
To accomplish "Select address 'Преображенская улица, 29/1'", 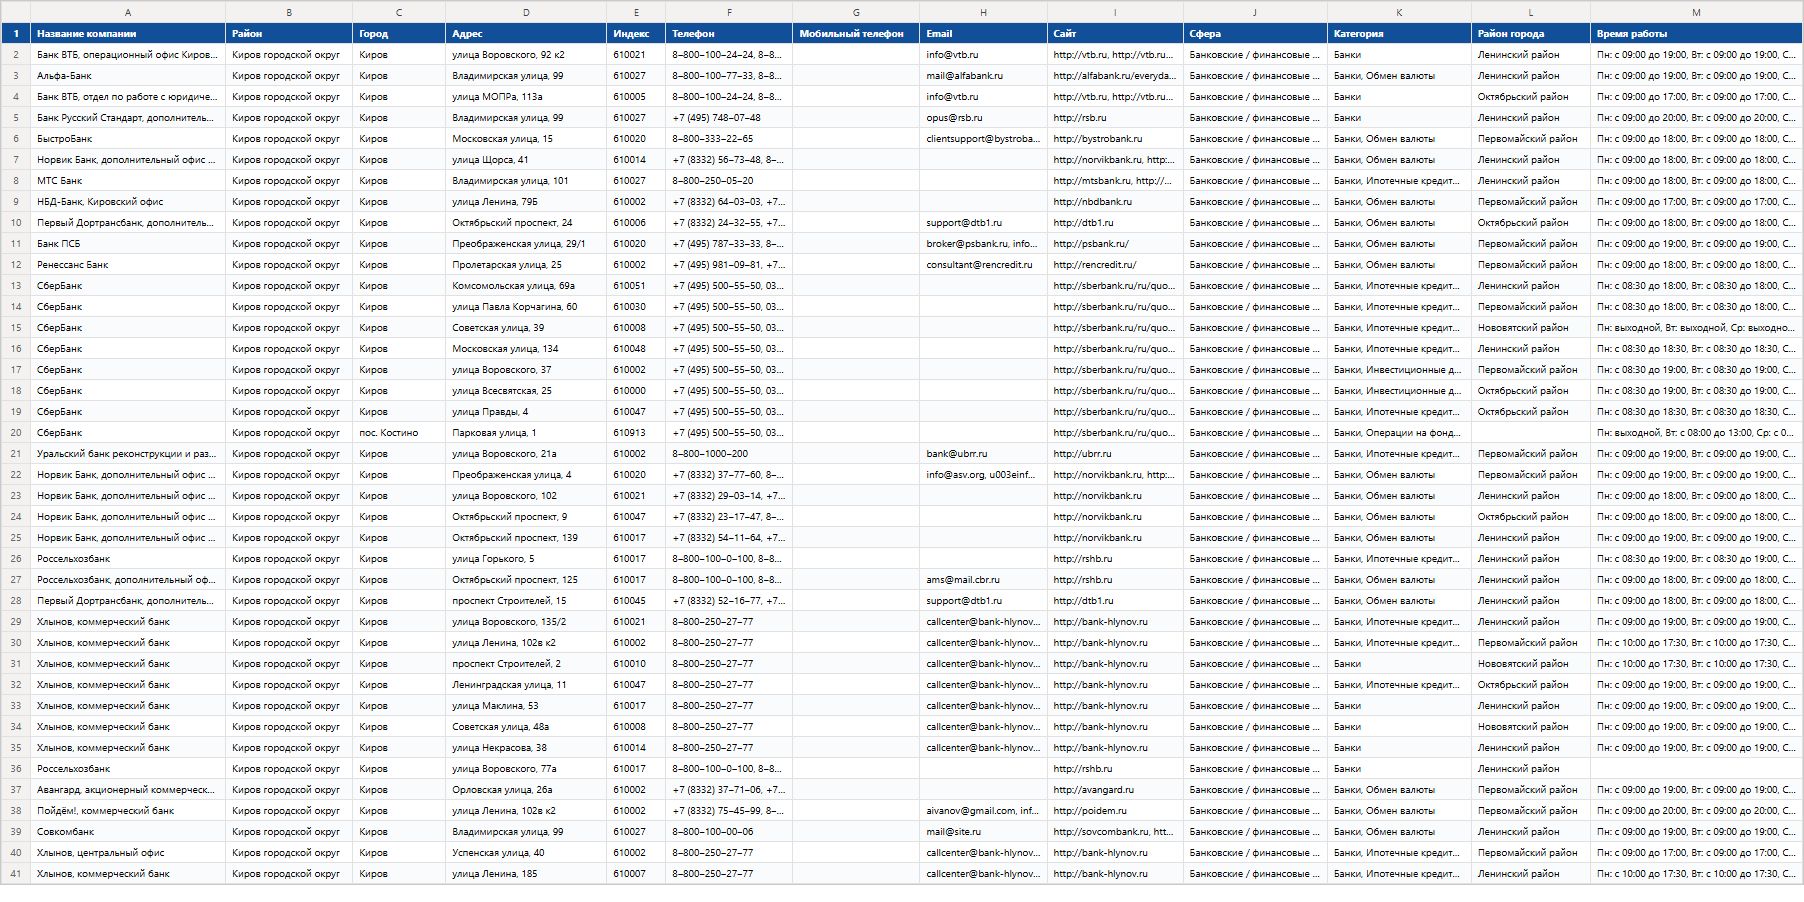I will (x=526, y=244).
